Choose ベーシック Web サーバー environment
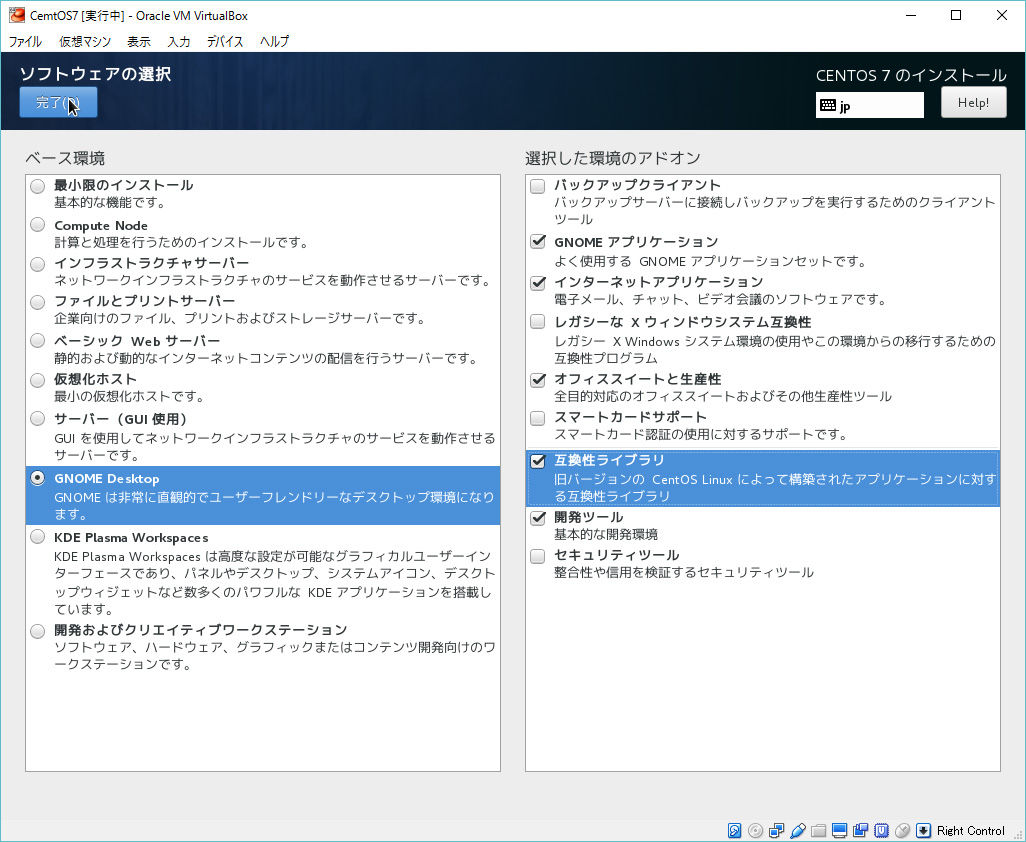Screen dimensions: 1026x842 [x=38, y=340]
